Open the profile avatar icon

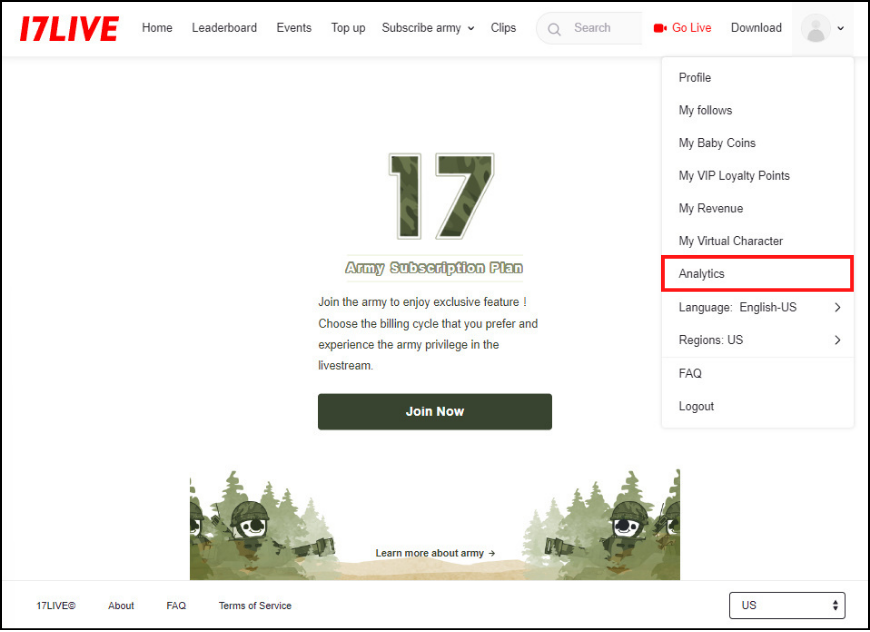(816, 28)
